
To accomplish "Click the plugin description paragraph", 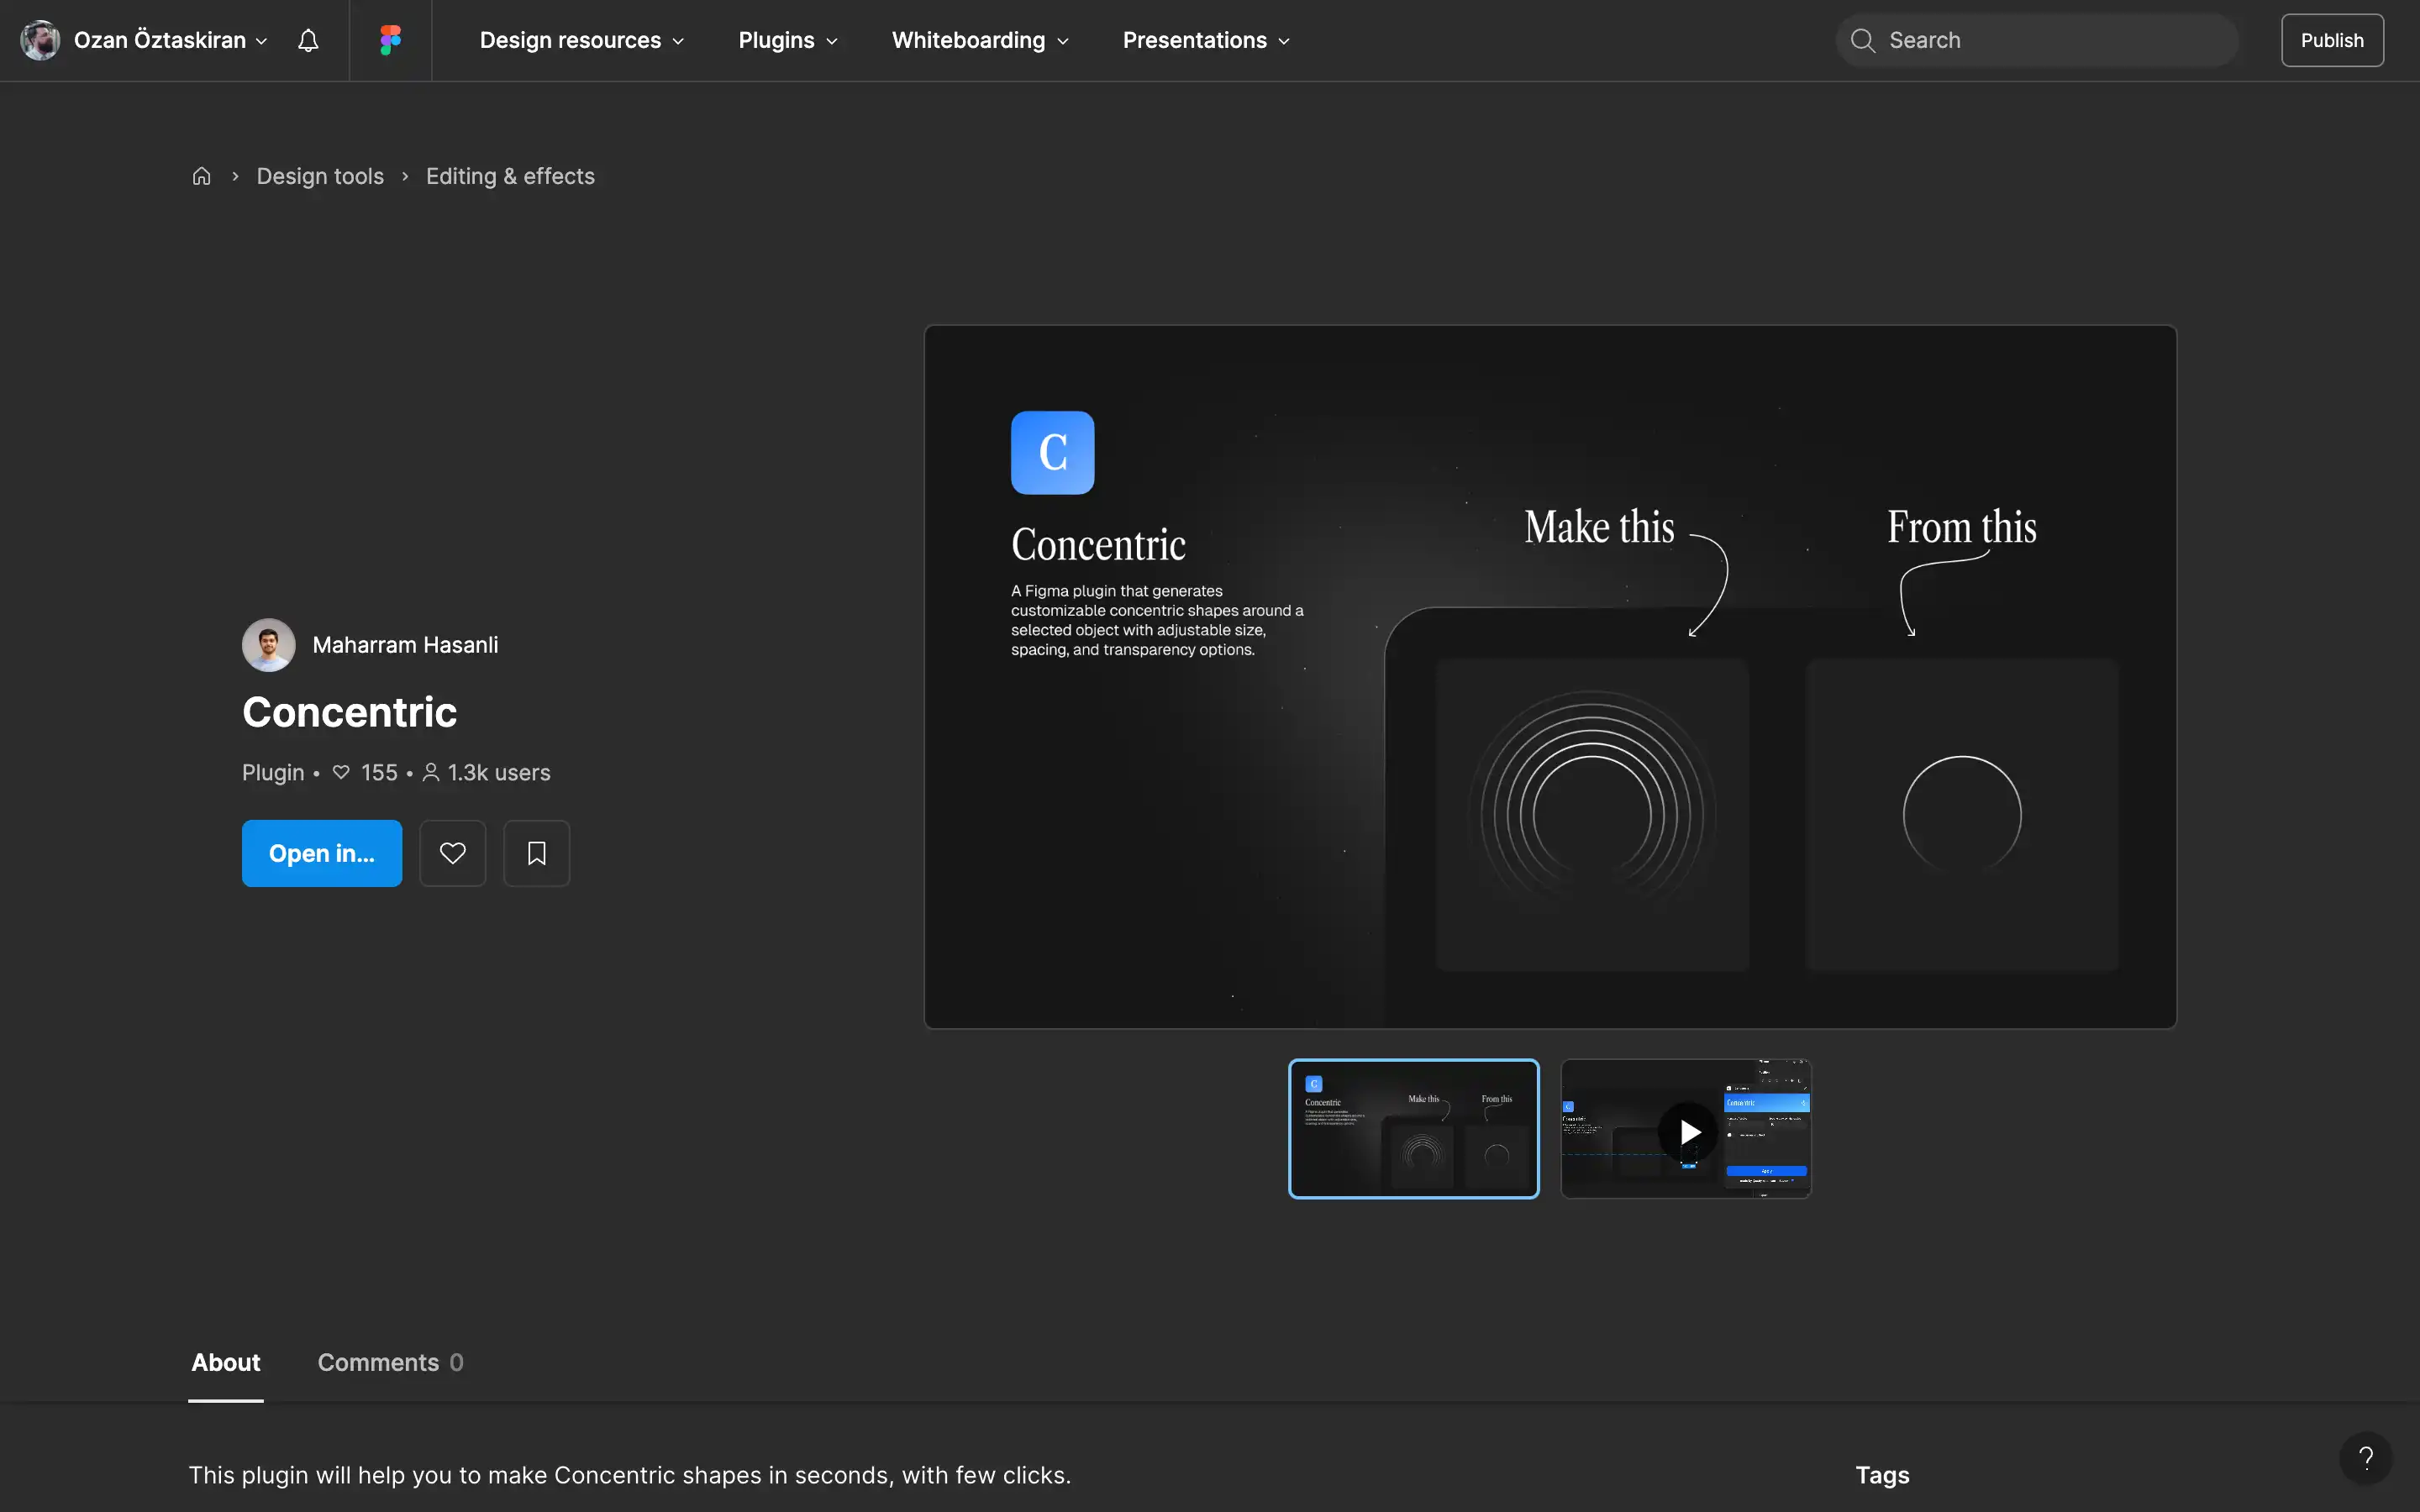I will 630,1476.
